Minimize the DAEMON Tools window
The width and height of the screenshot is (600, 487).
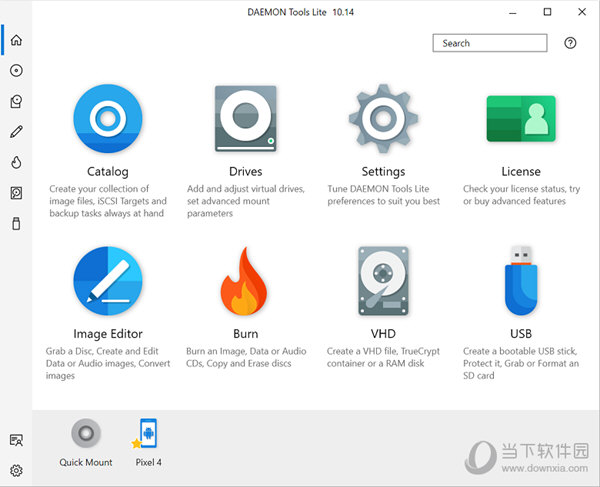(513, 12)
